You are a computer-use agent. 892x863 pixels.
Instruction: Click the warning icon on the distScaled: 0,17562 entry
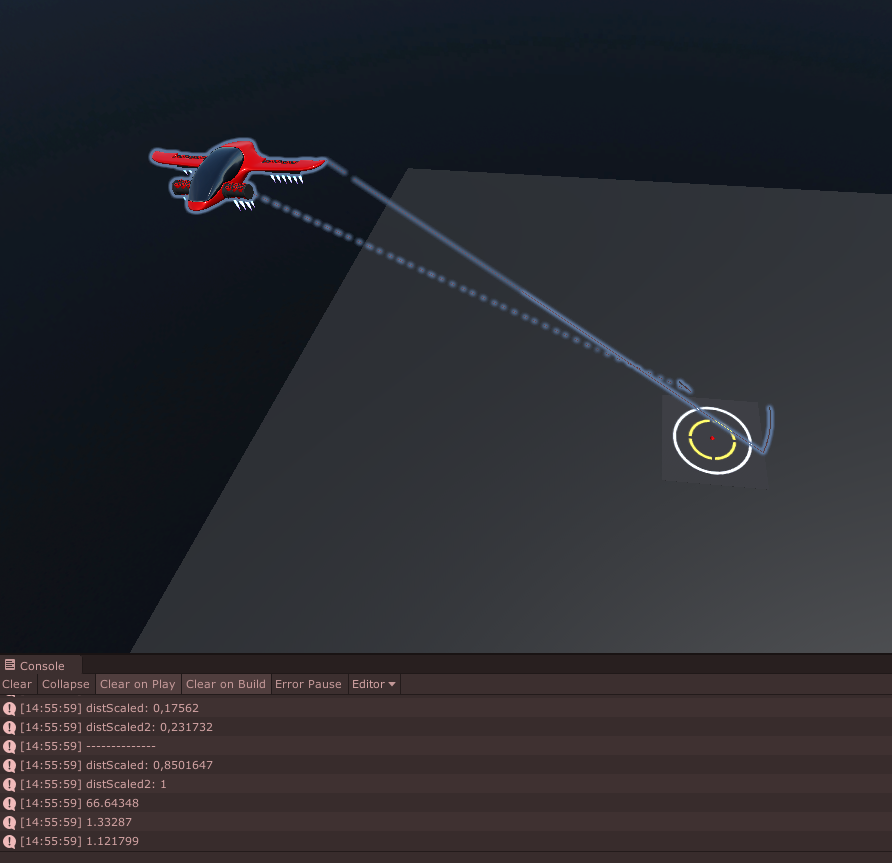(9, 708)
